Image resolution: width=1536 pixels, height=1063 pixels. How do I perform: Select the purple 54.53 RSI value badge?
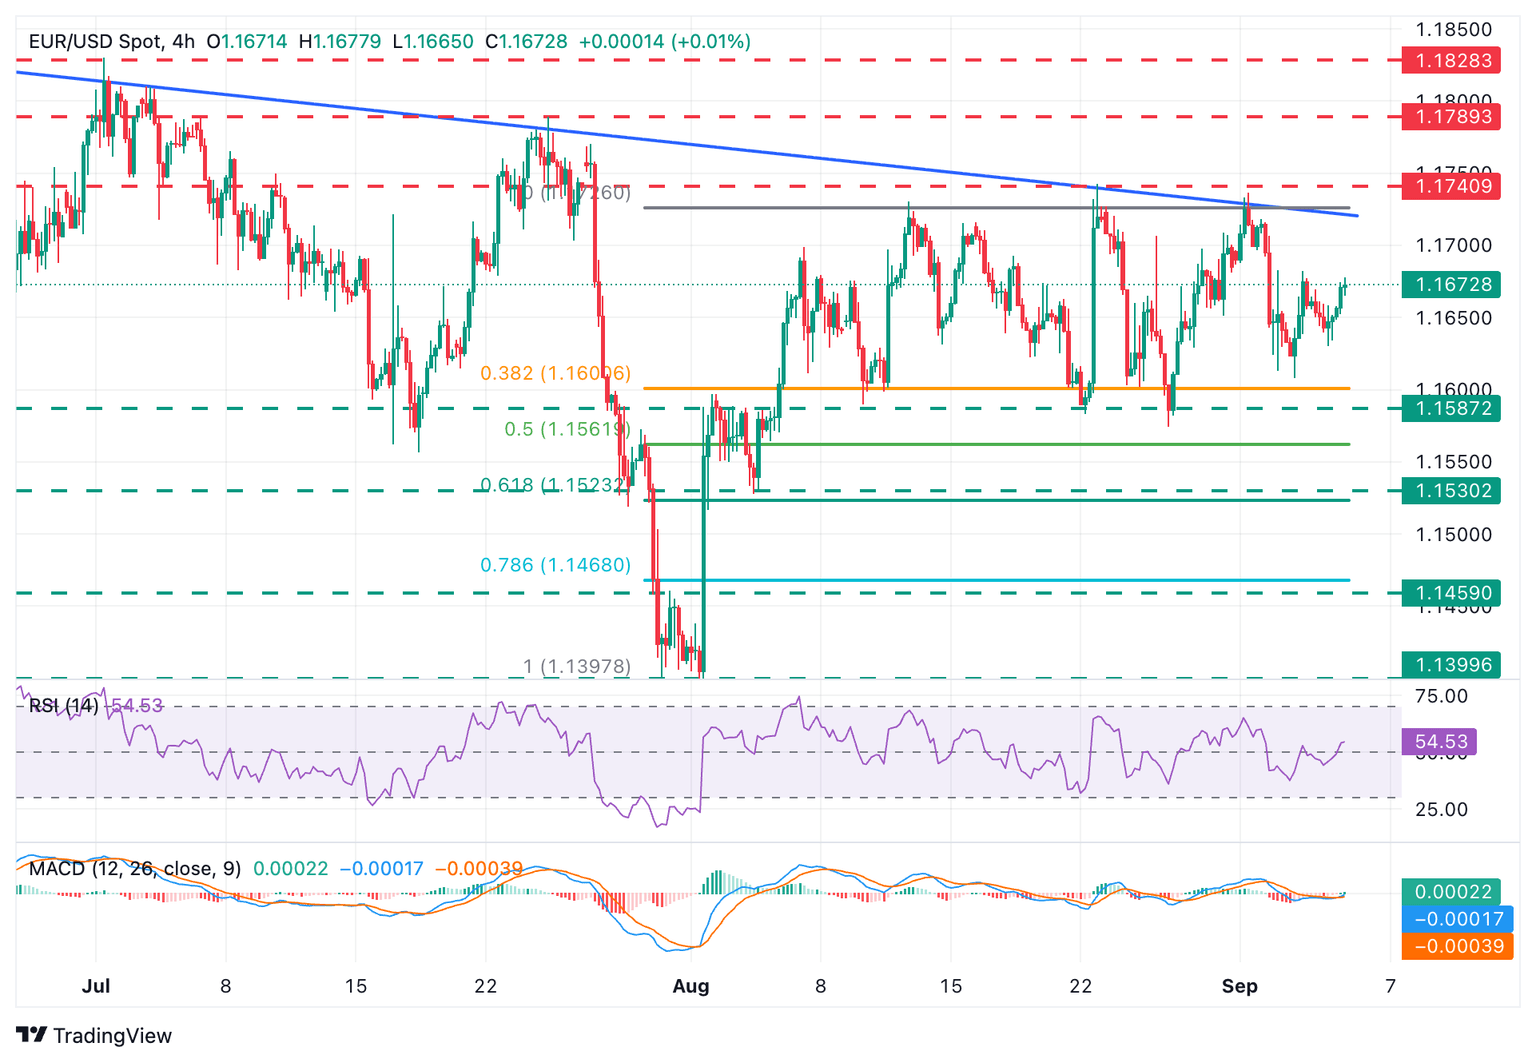pyautogui.click(x=1441, y=741)
